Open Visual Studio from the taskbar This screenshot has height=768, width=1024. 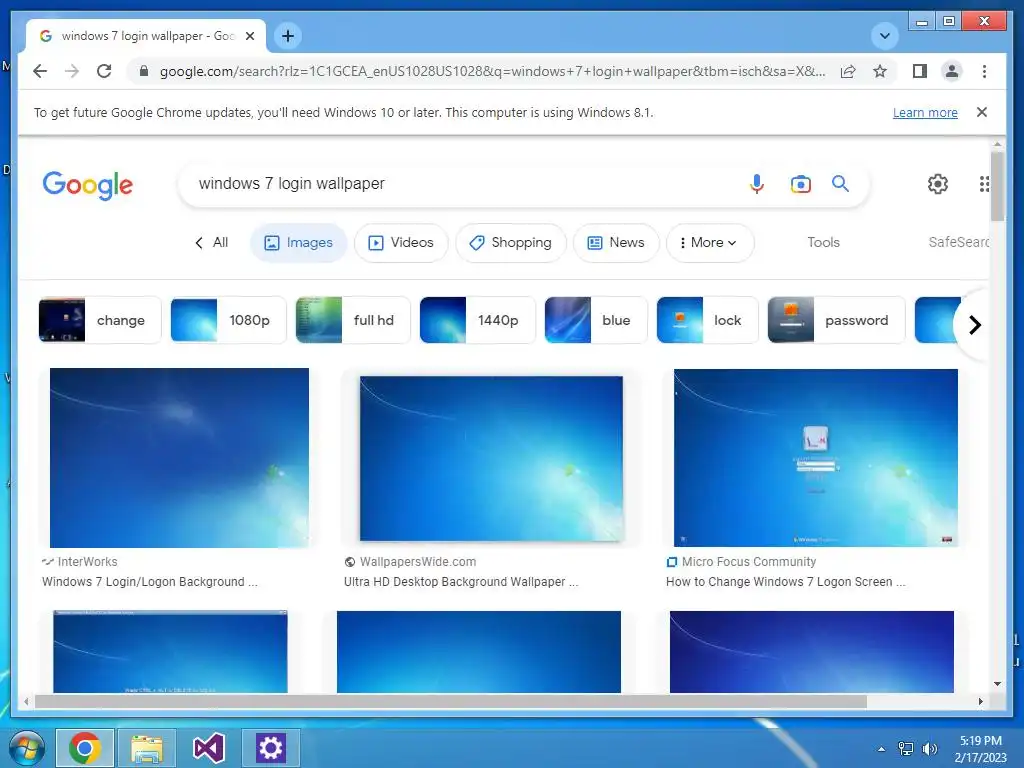click(x=209, y=748)
